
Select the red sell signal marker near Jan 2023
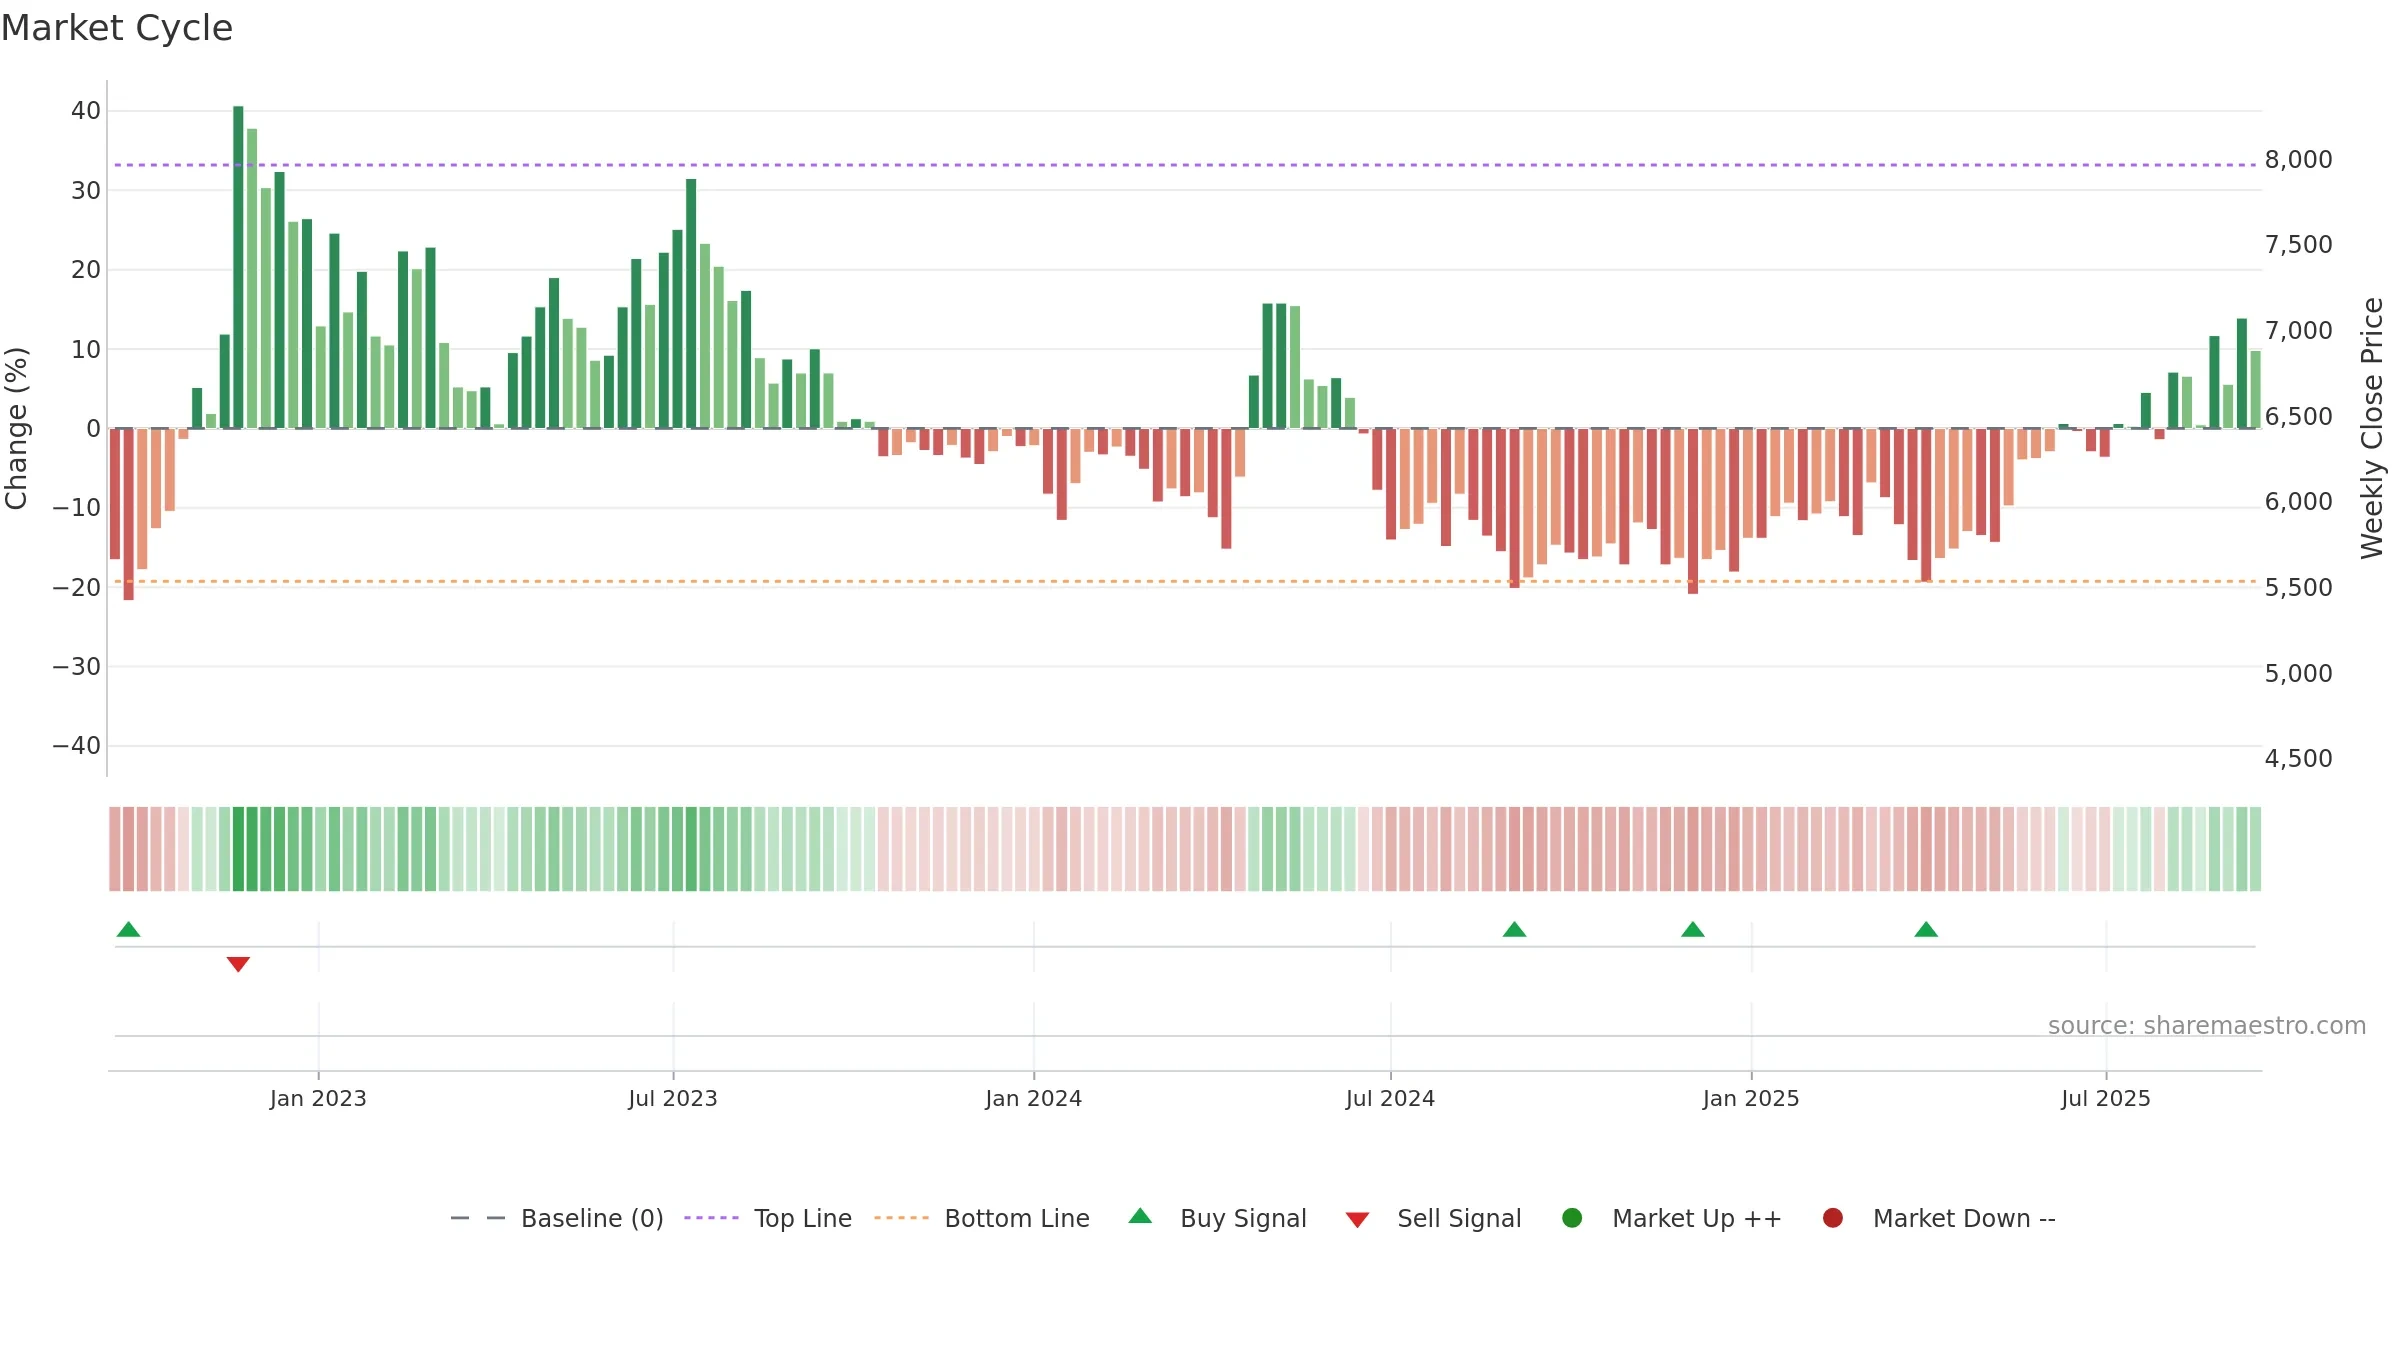click(x=238, y=964)
